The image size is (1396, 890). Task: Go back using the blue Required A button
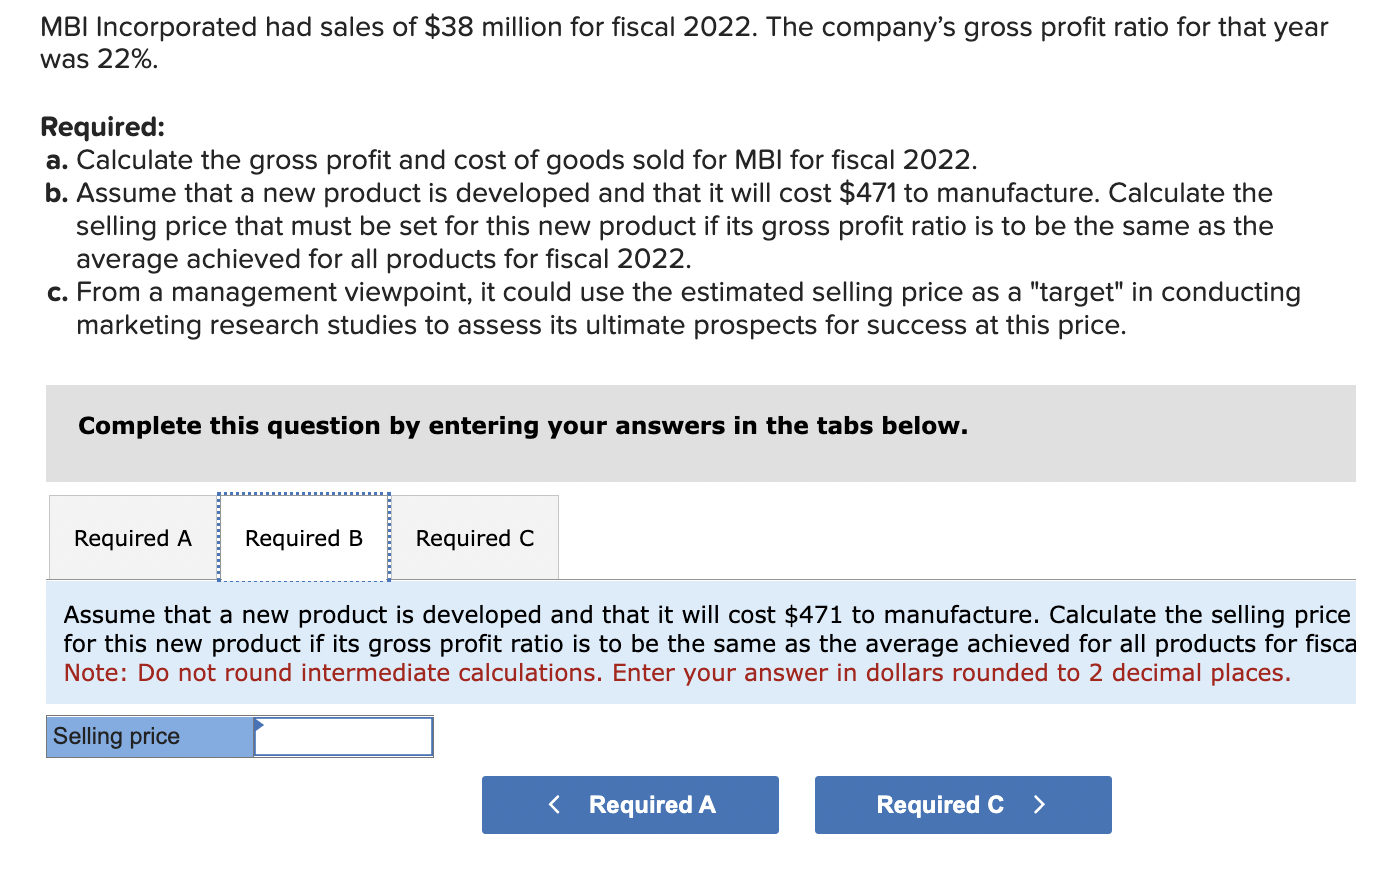point(630,805)
